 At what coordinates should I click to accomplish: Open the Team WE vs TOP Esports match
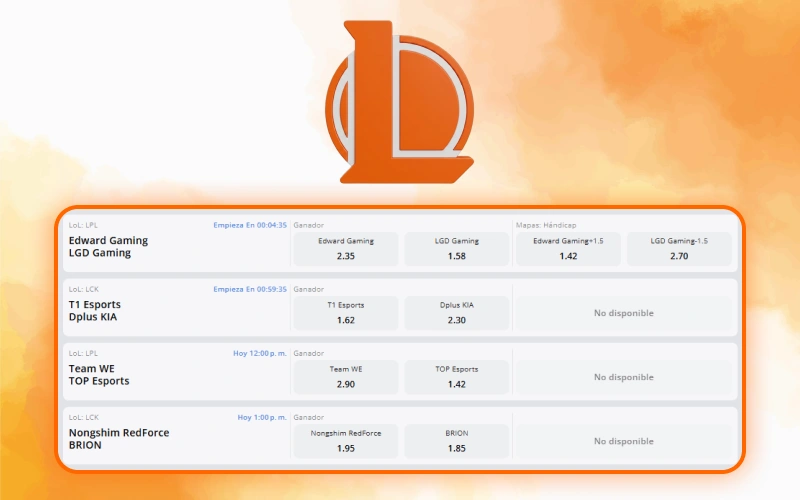coord(99,374)
